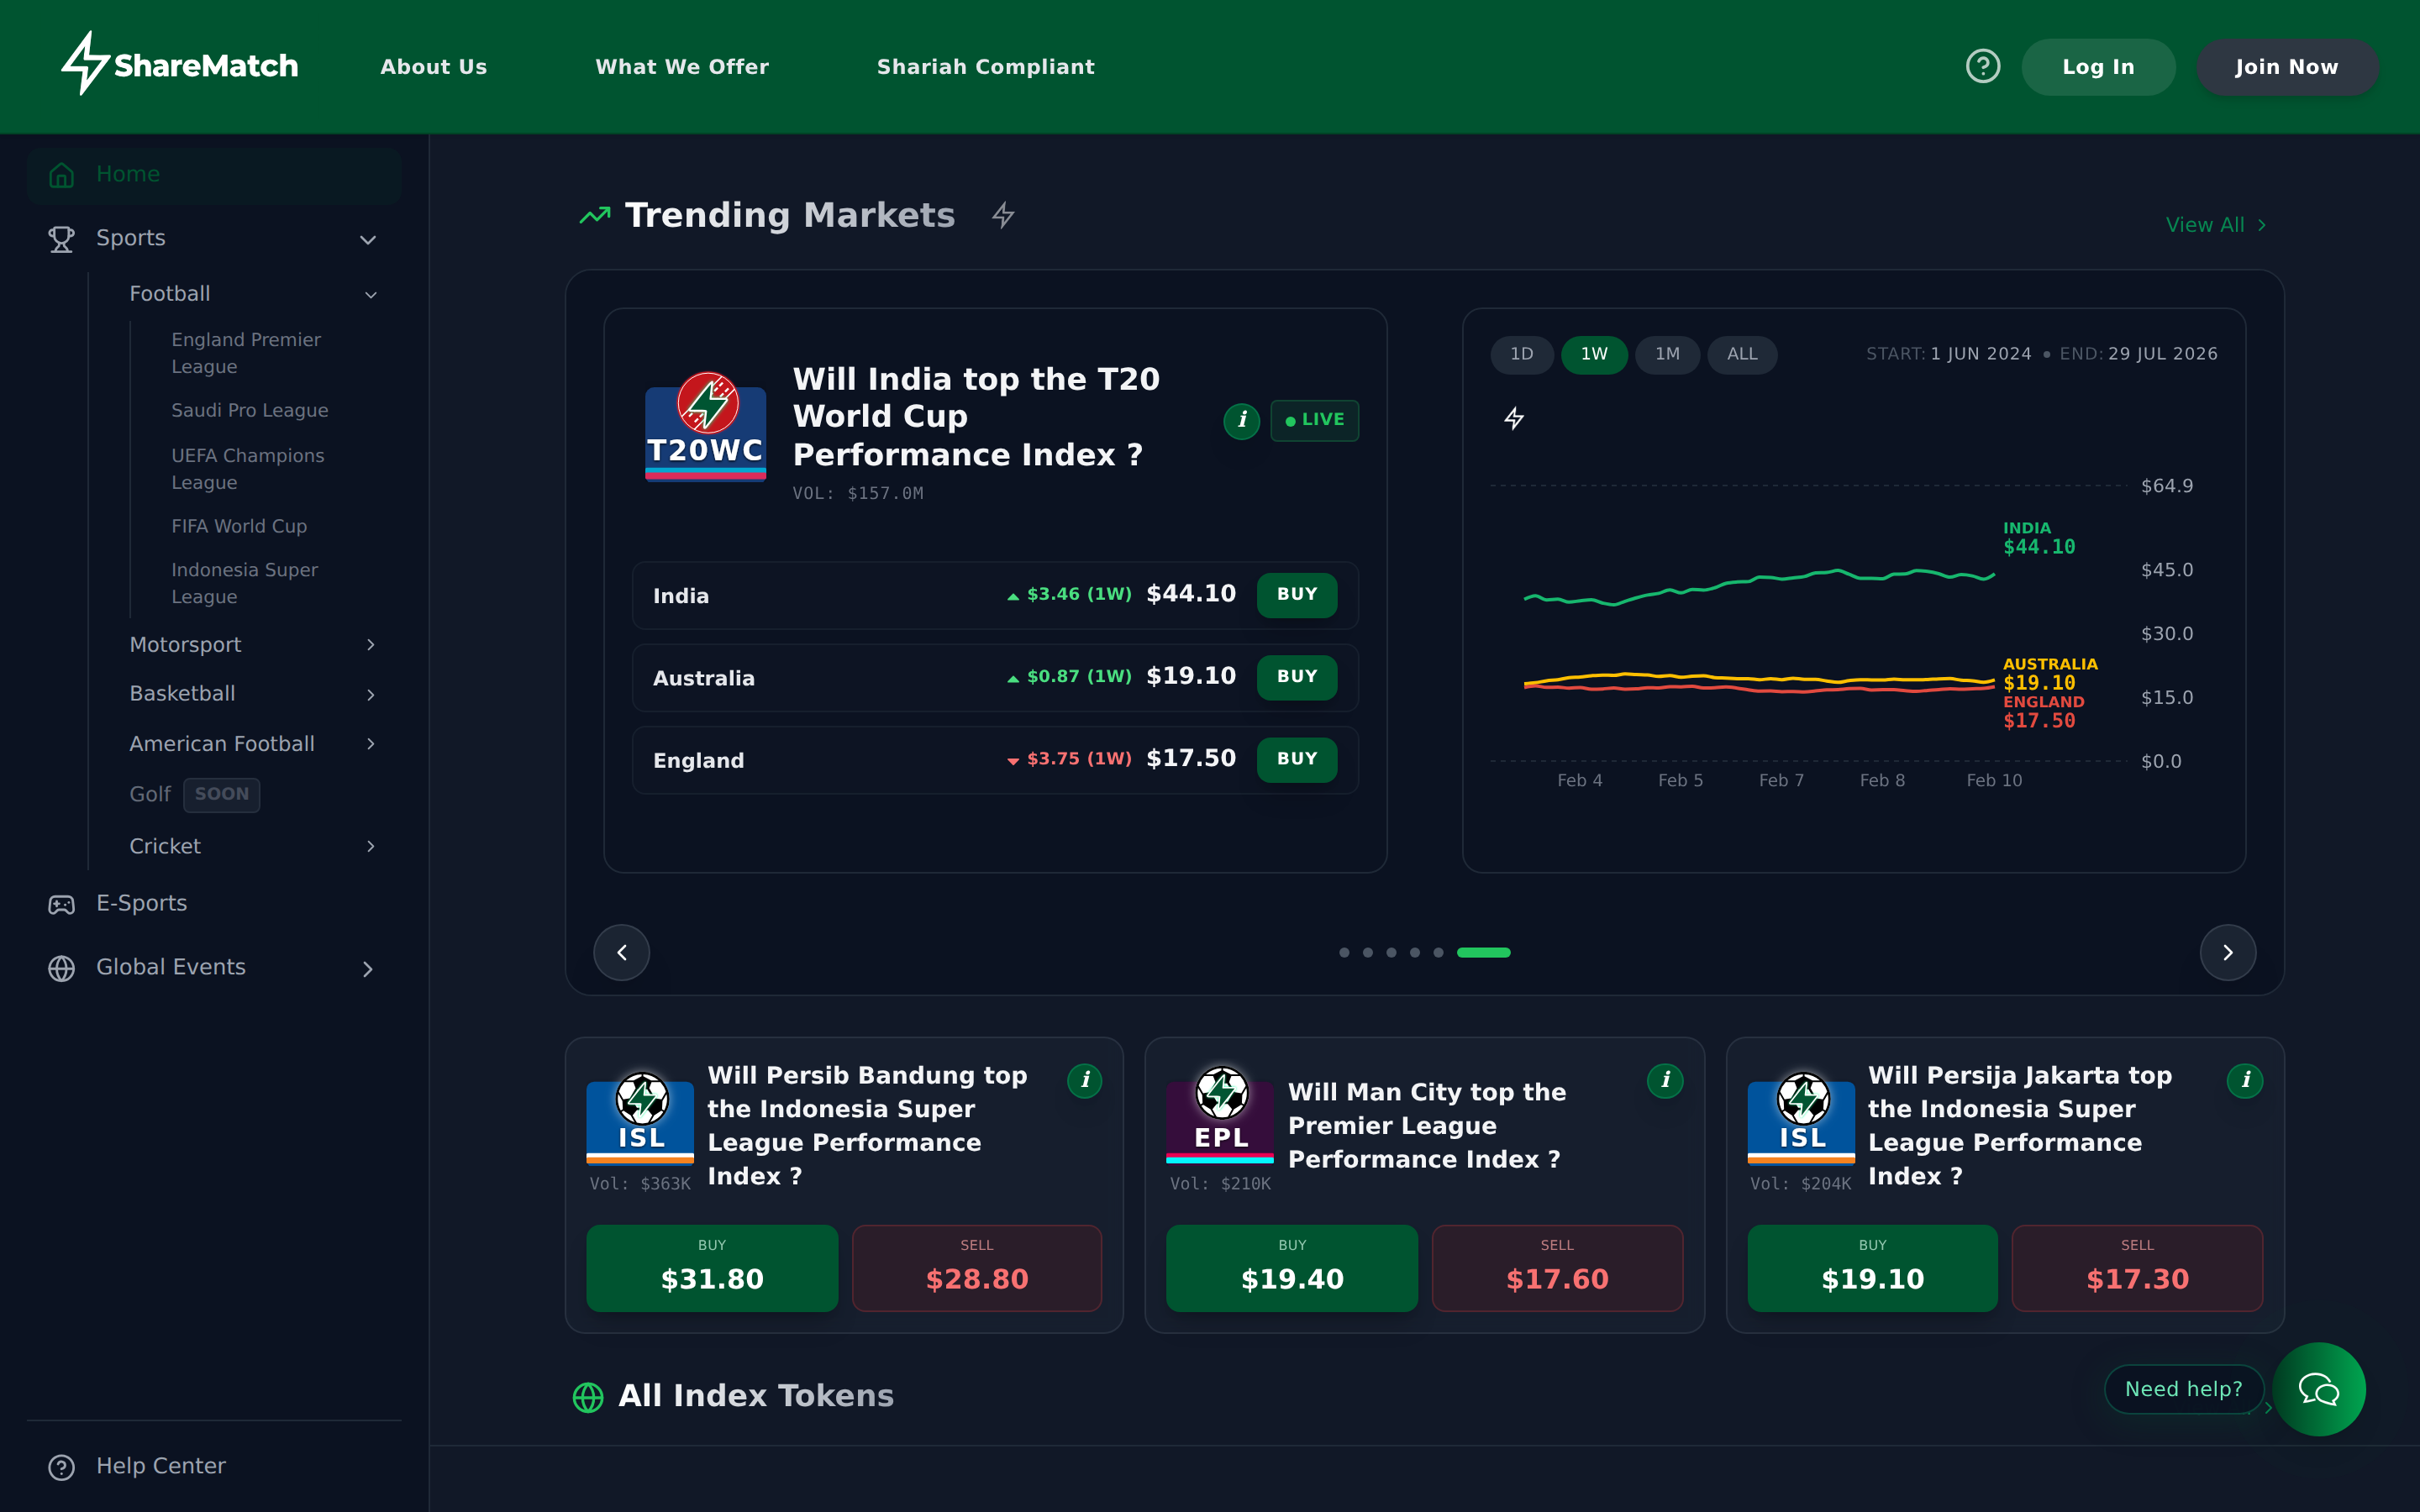The width and height of the screenshot is (2420, 1512).
Task: Click the next carousel arrow
Action: 2227,952
